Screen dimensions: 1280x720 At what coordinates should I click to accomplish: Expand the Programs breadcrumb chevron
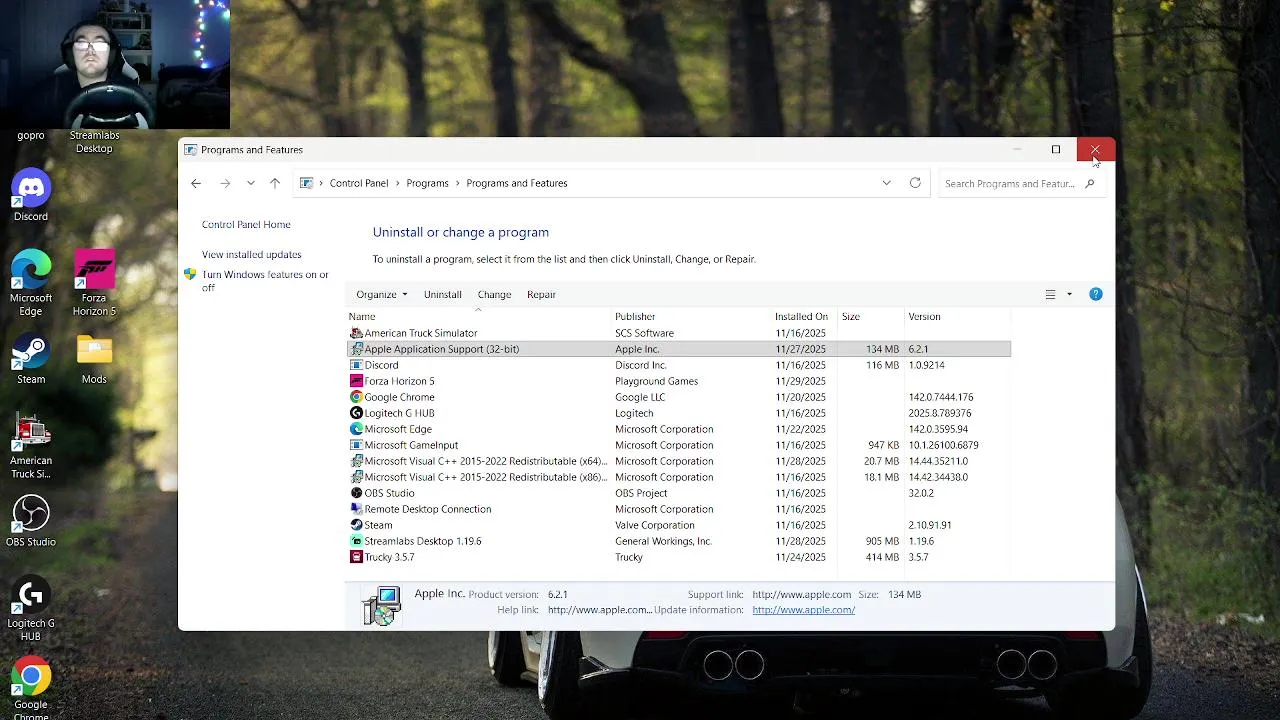(x=457, y=183)
